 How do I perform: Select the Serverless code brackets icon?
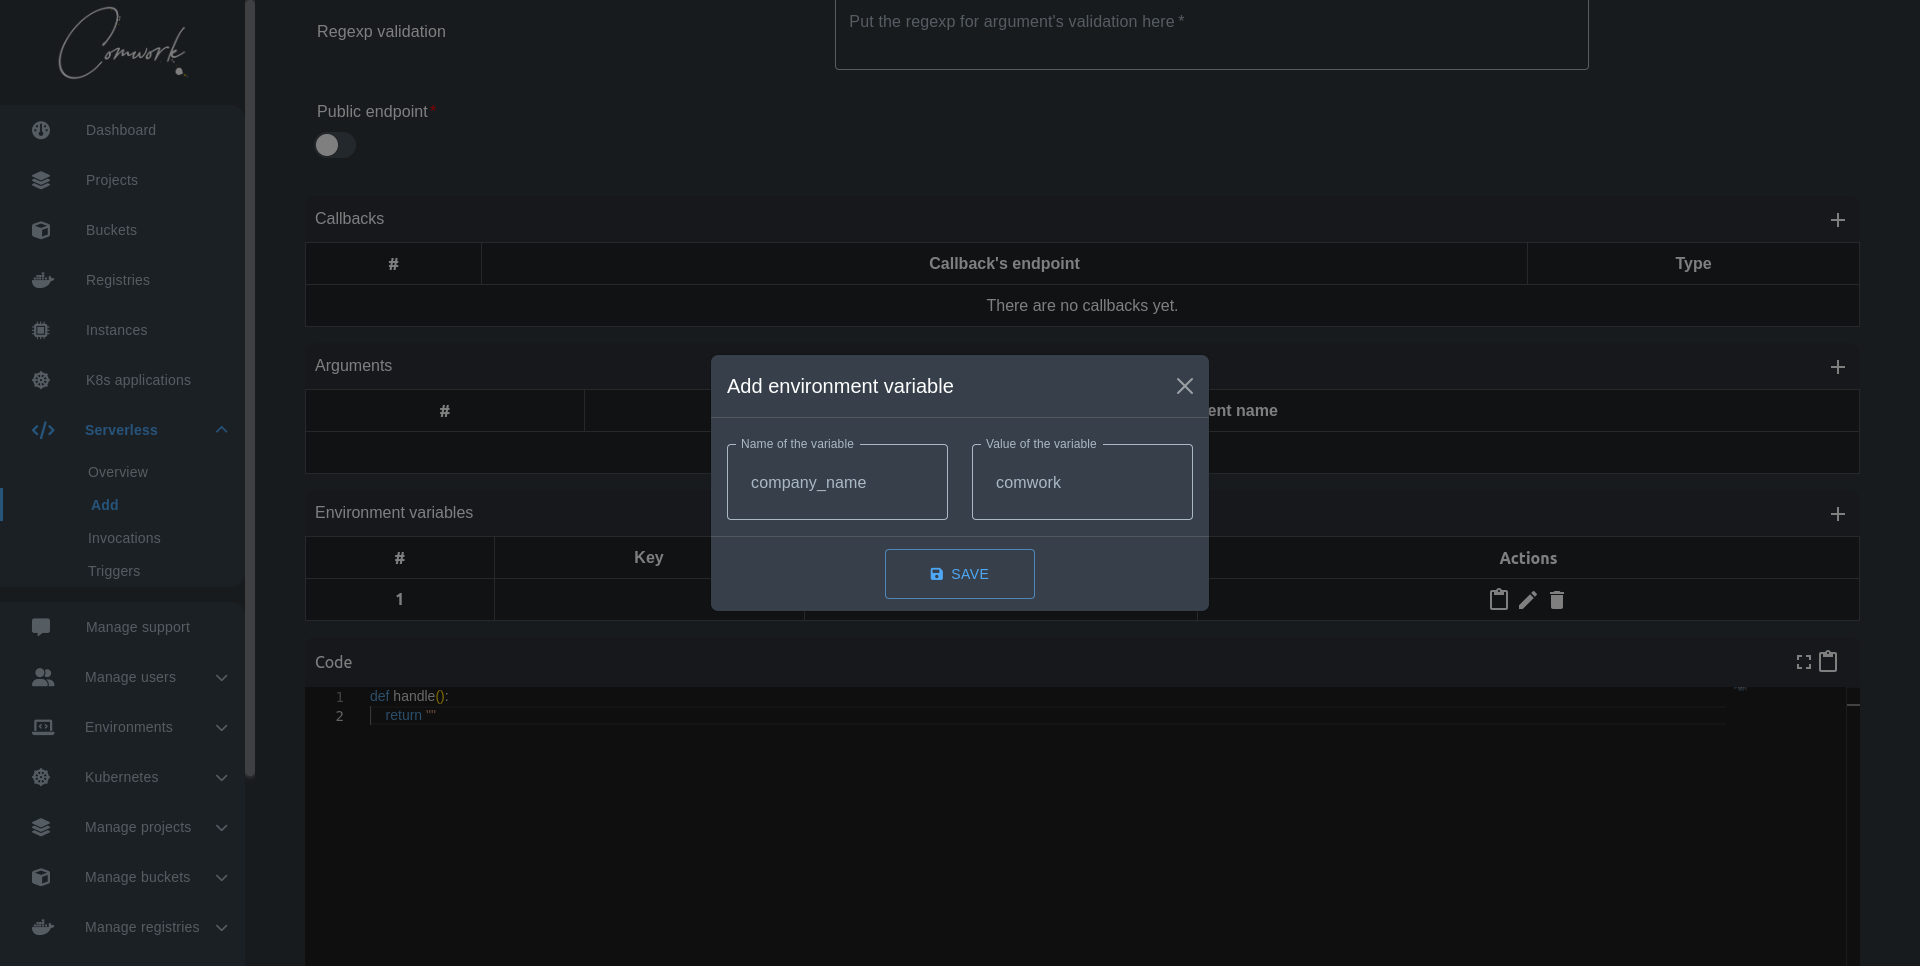(43, 430)
